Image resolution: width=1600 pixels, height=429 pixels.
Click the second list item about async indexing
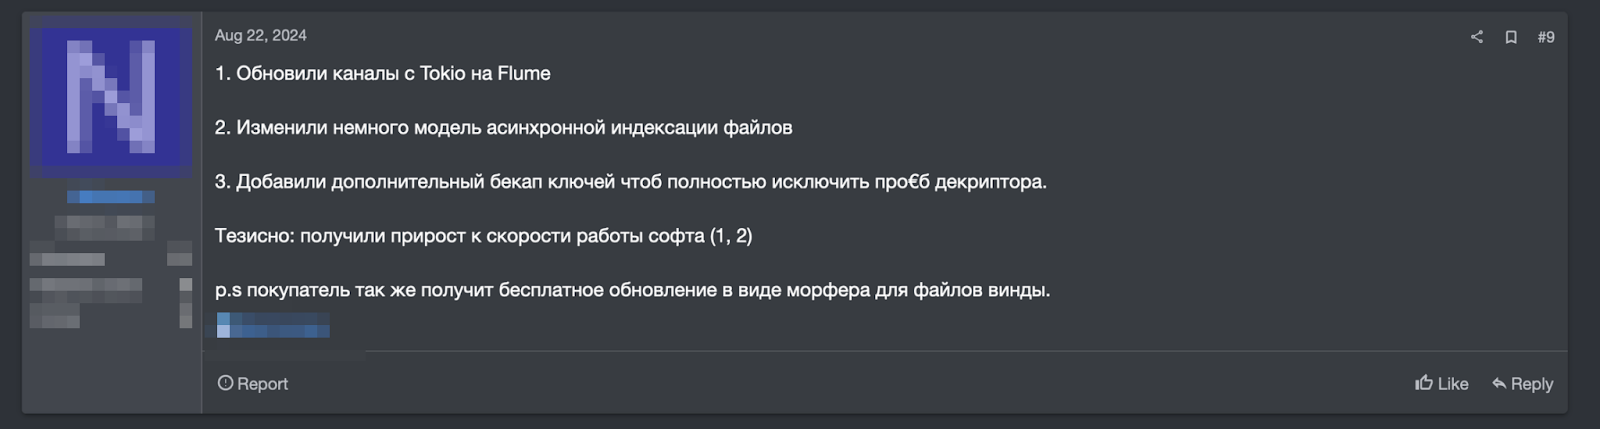coord(503,127)
